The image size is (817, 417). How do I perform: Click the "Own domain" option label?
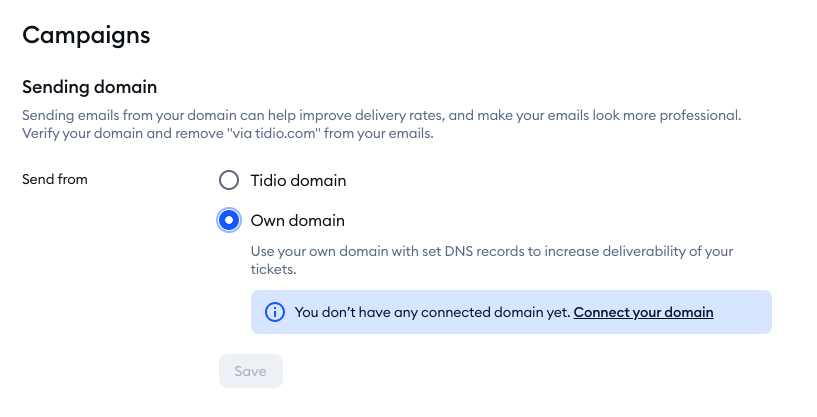(298, 220)
